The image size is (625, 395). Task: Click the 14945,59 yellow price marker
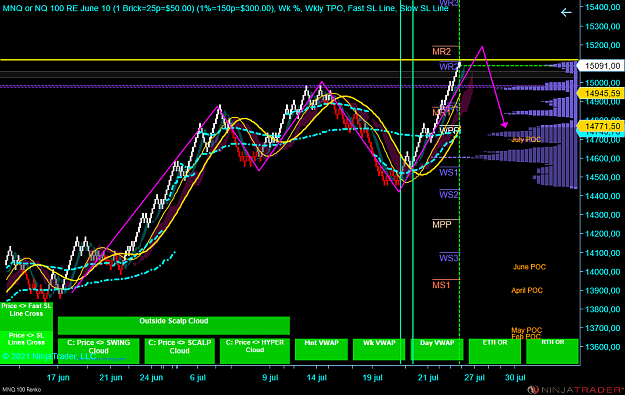coord(601,93)
